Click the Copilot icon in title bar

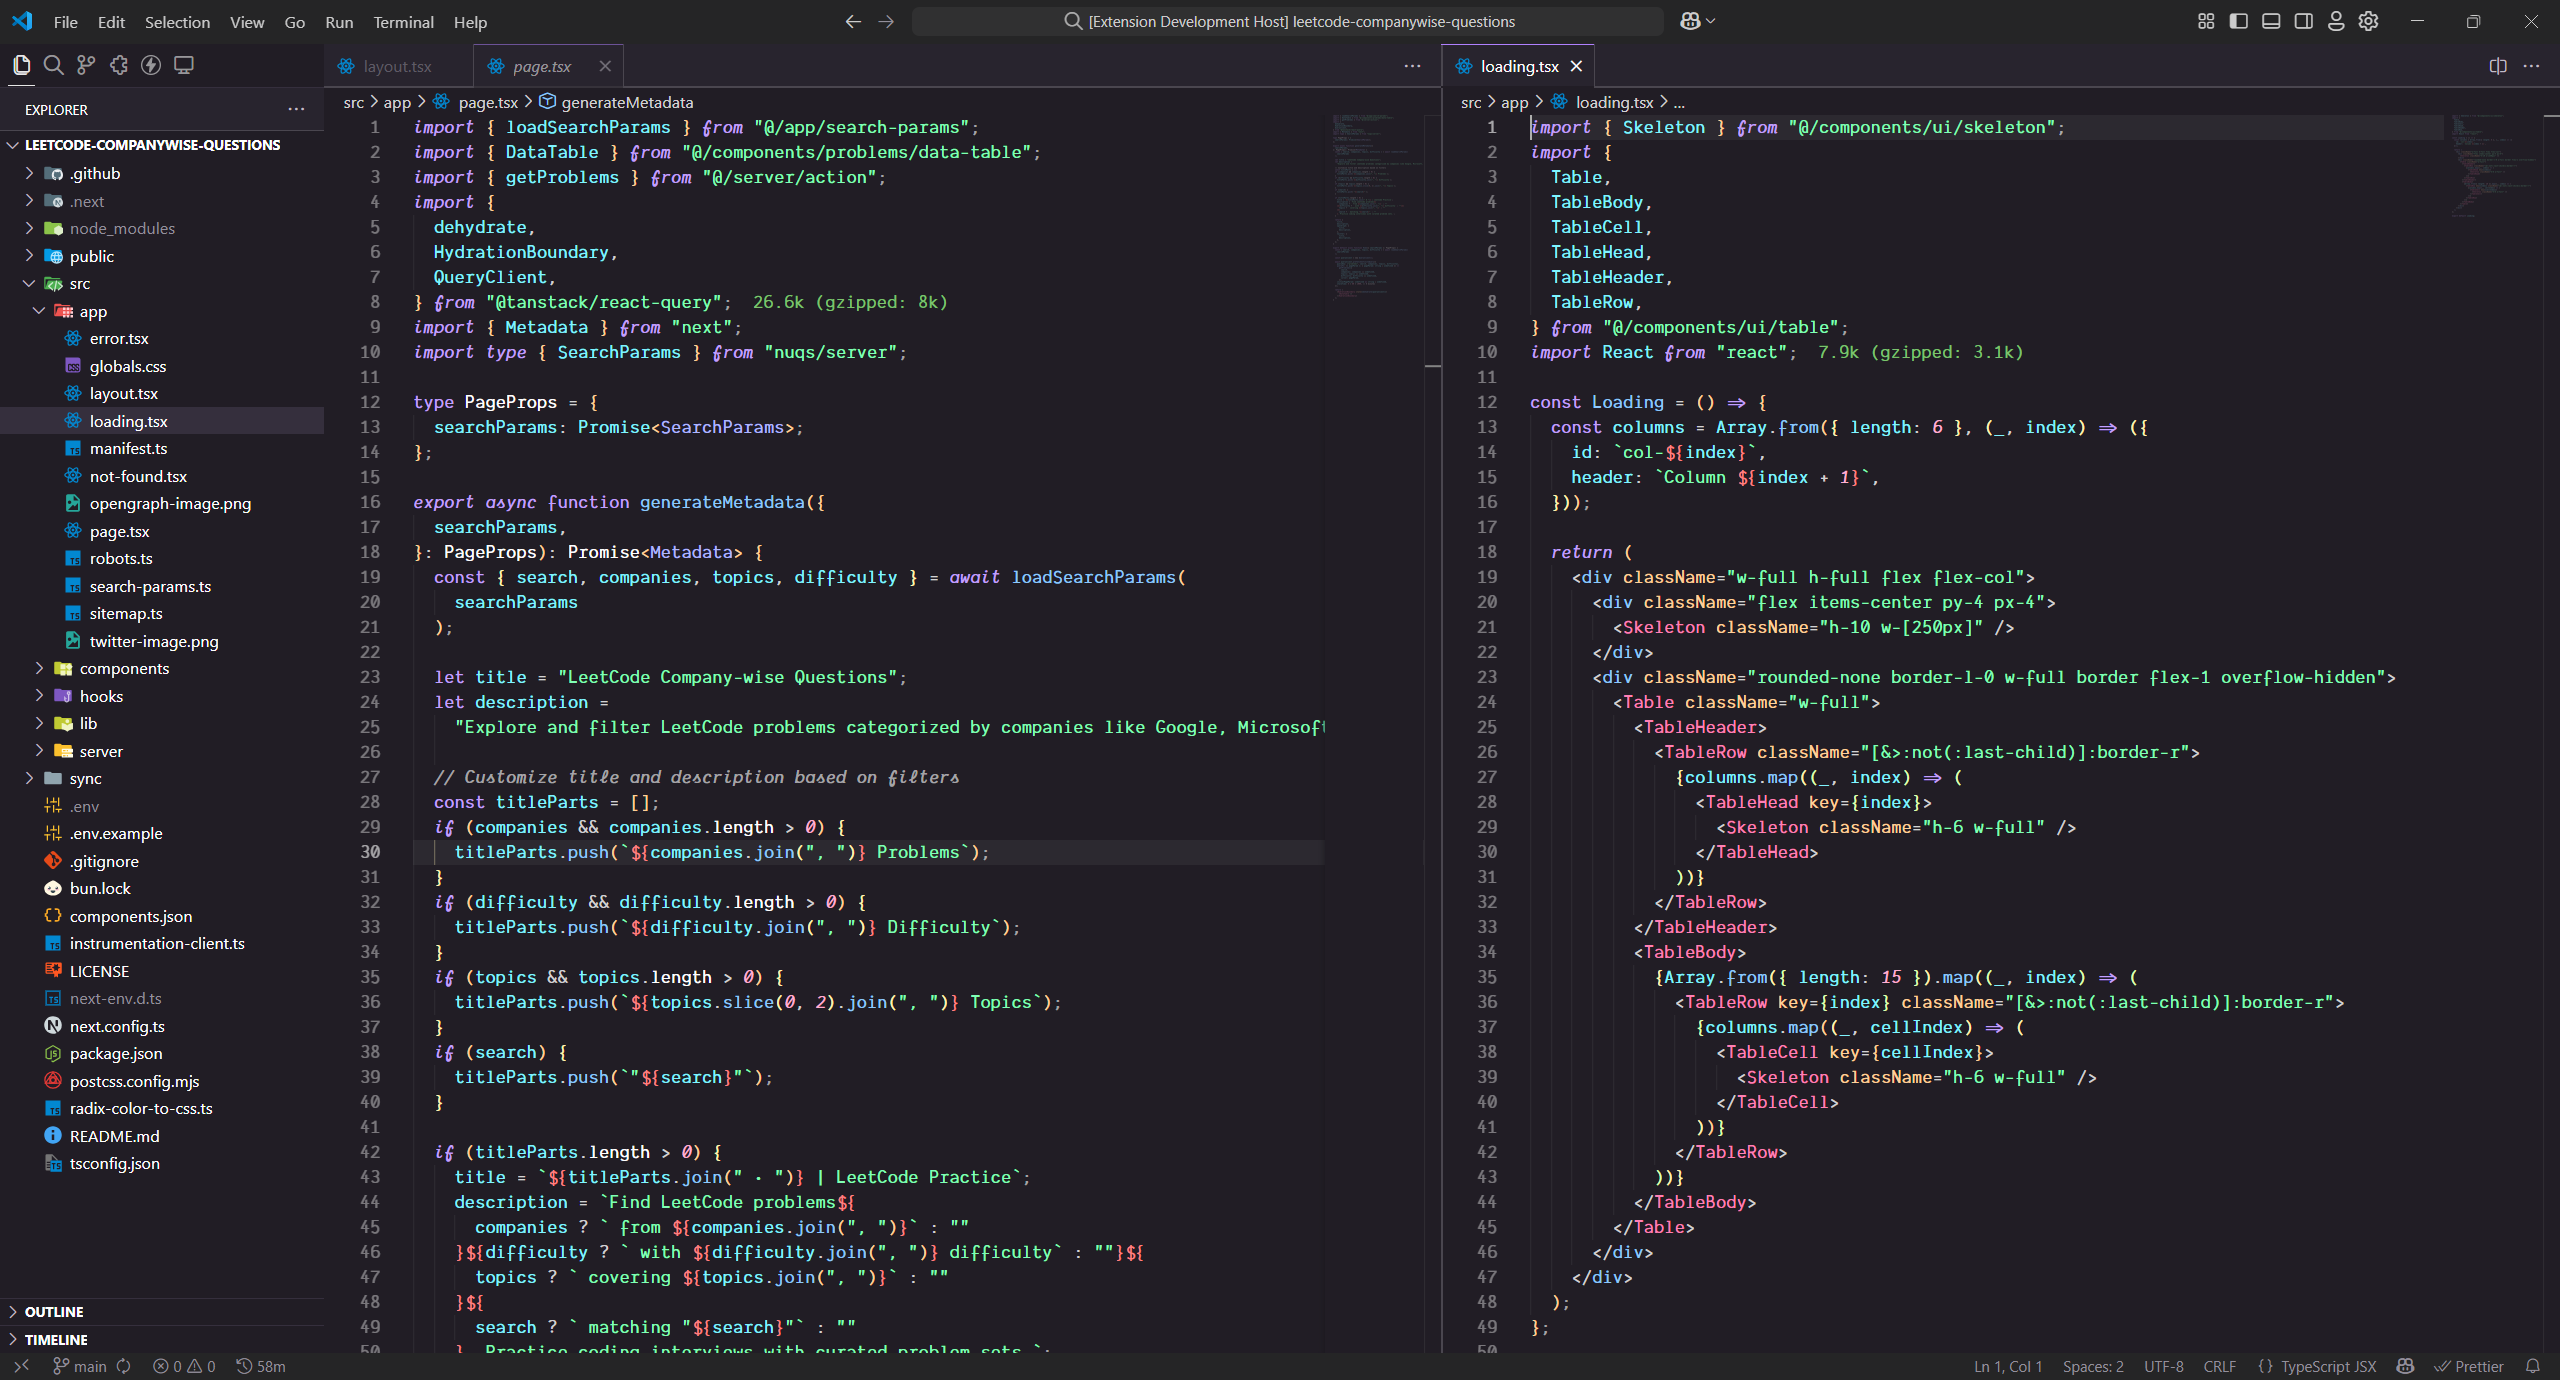[x=1690, y=21]
